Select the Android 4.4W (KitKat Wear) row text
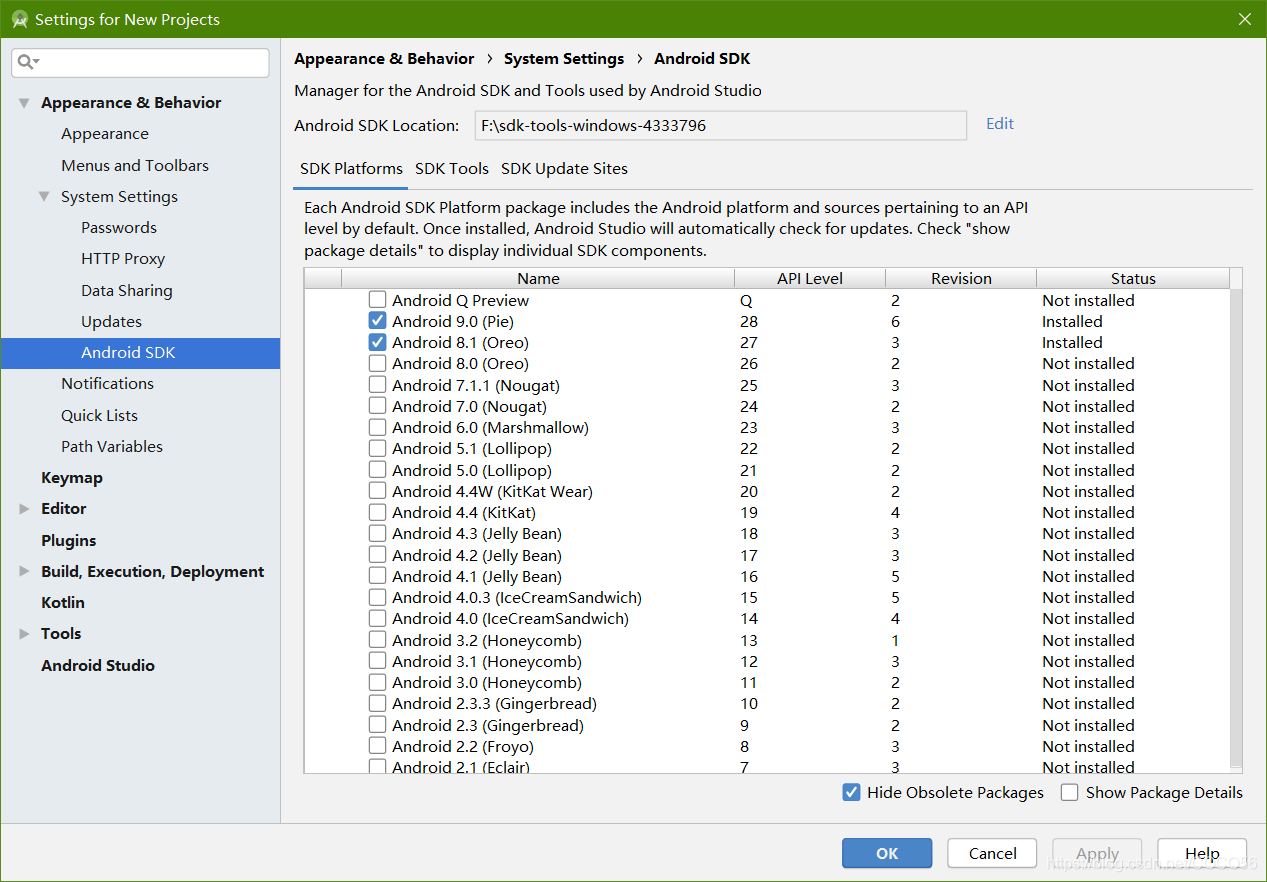This screenshot has width=1267, height=882. point(492,491)
